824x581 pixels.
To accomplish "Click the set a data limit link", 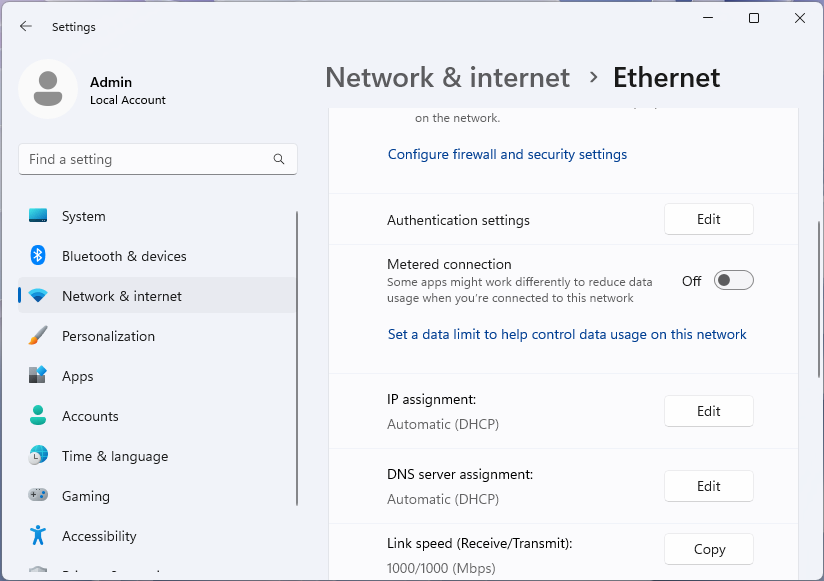I will (567, 334).
